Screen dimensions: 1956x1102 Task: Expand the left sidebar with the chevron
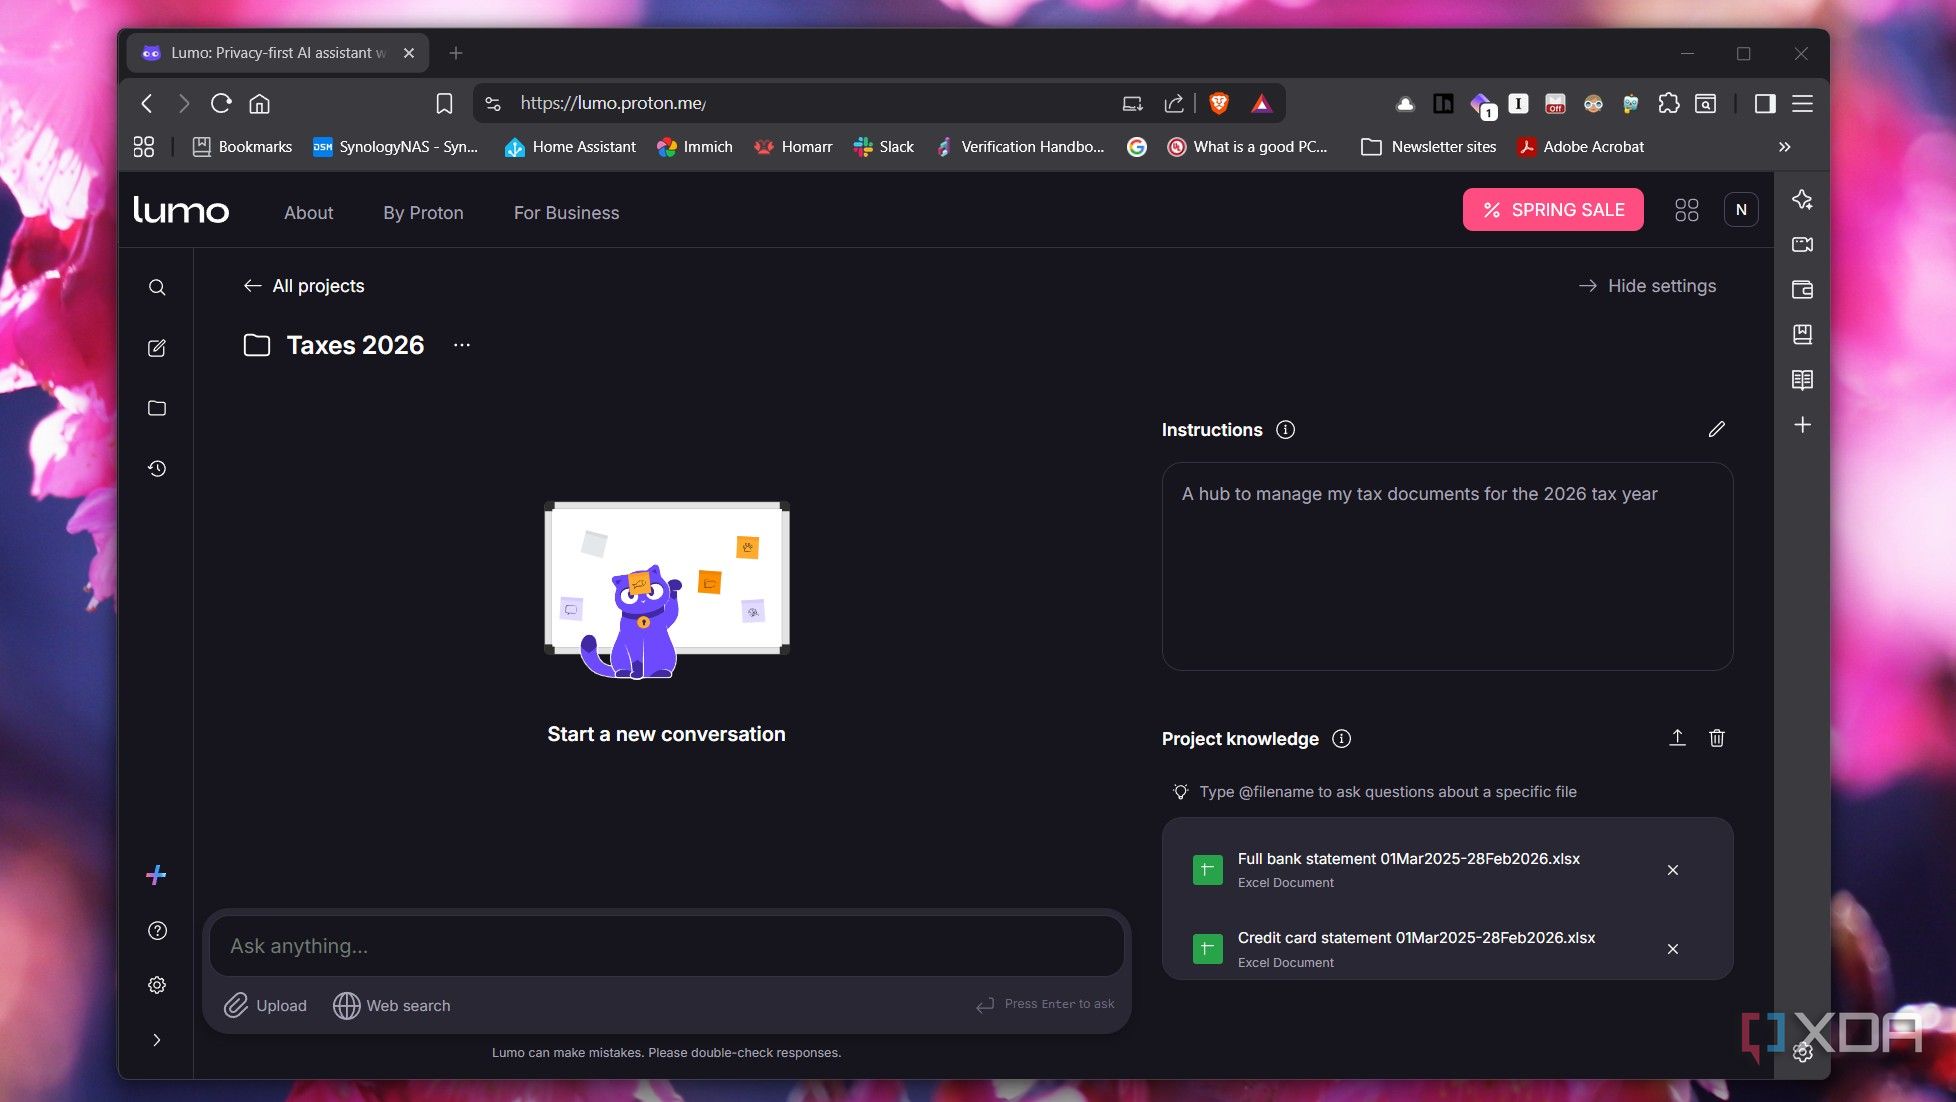pos(157,1040)
